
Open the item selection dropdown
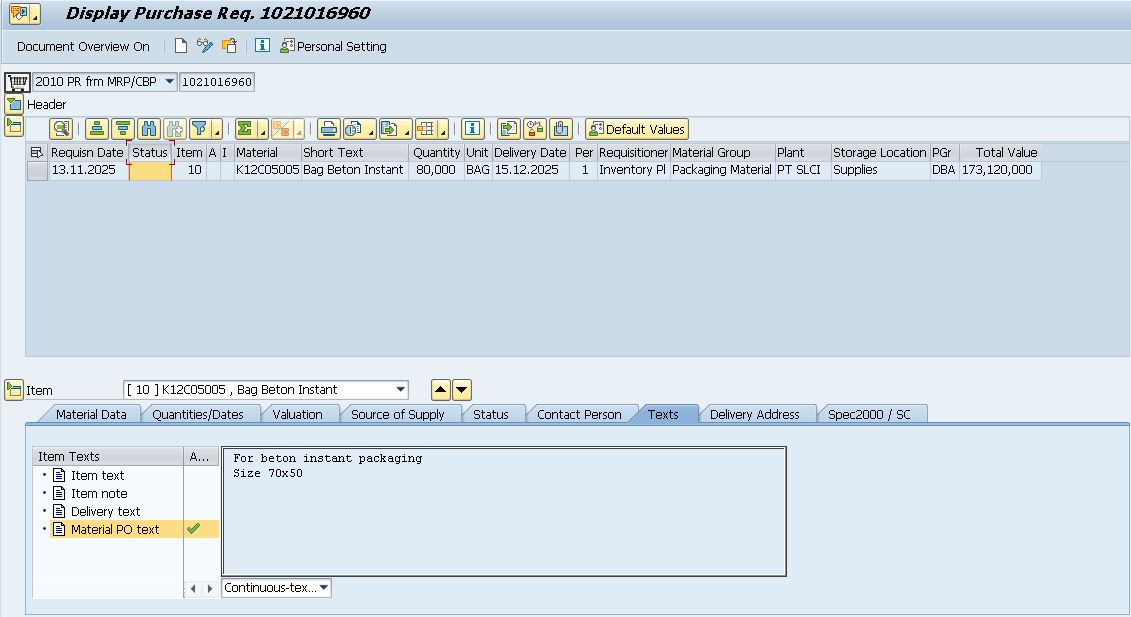[x=400, y=390]
